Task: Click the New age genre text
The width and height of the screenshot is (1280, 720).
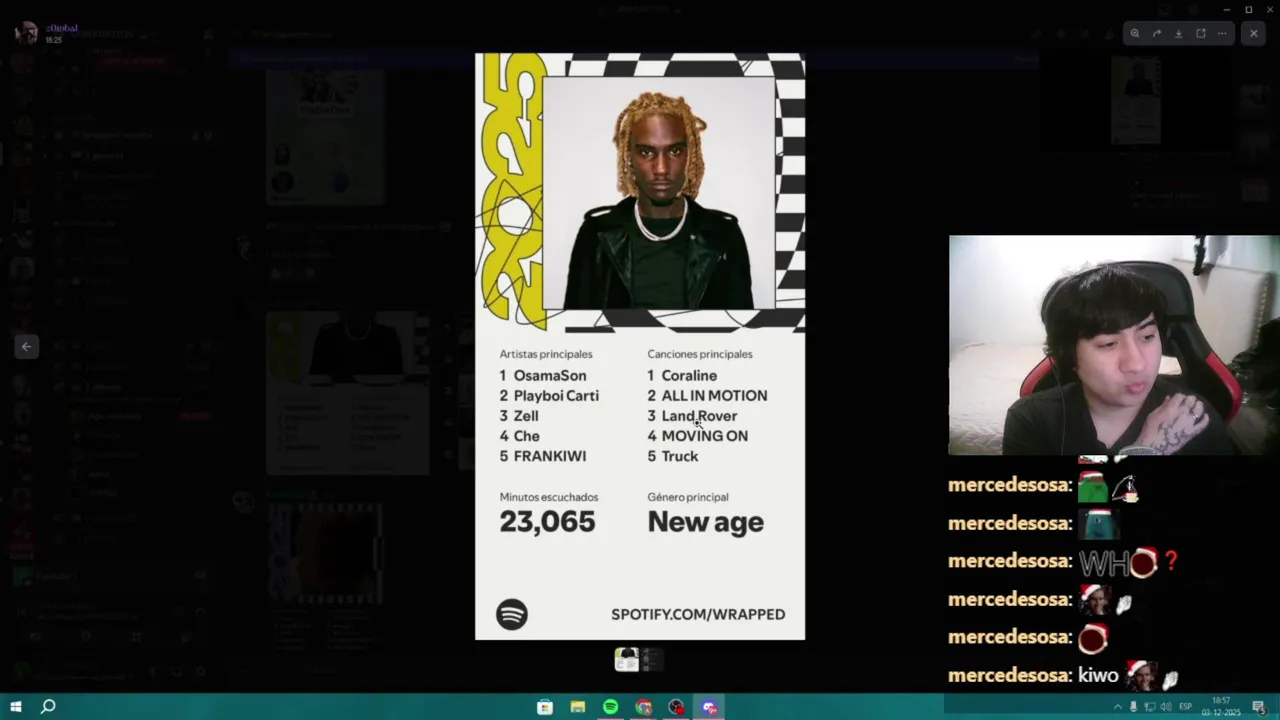Action: 705,522
